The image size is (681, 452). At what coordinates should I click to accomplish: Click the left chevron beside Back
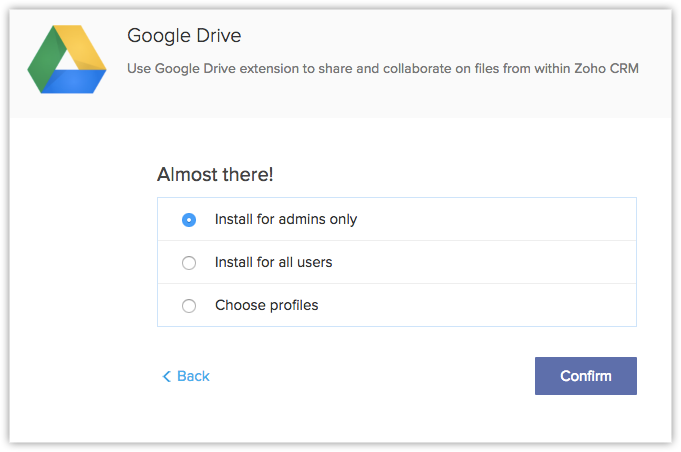[x=167, y=377]
